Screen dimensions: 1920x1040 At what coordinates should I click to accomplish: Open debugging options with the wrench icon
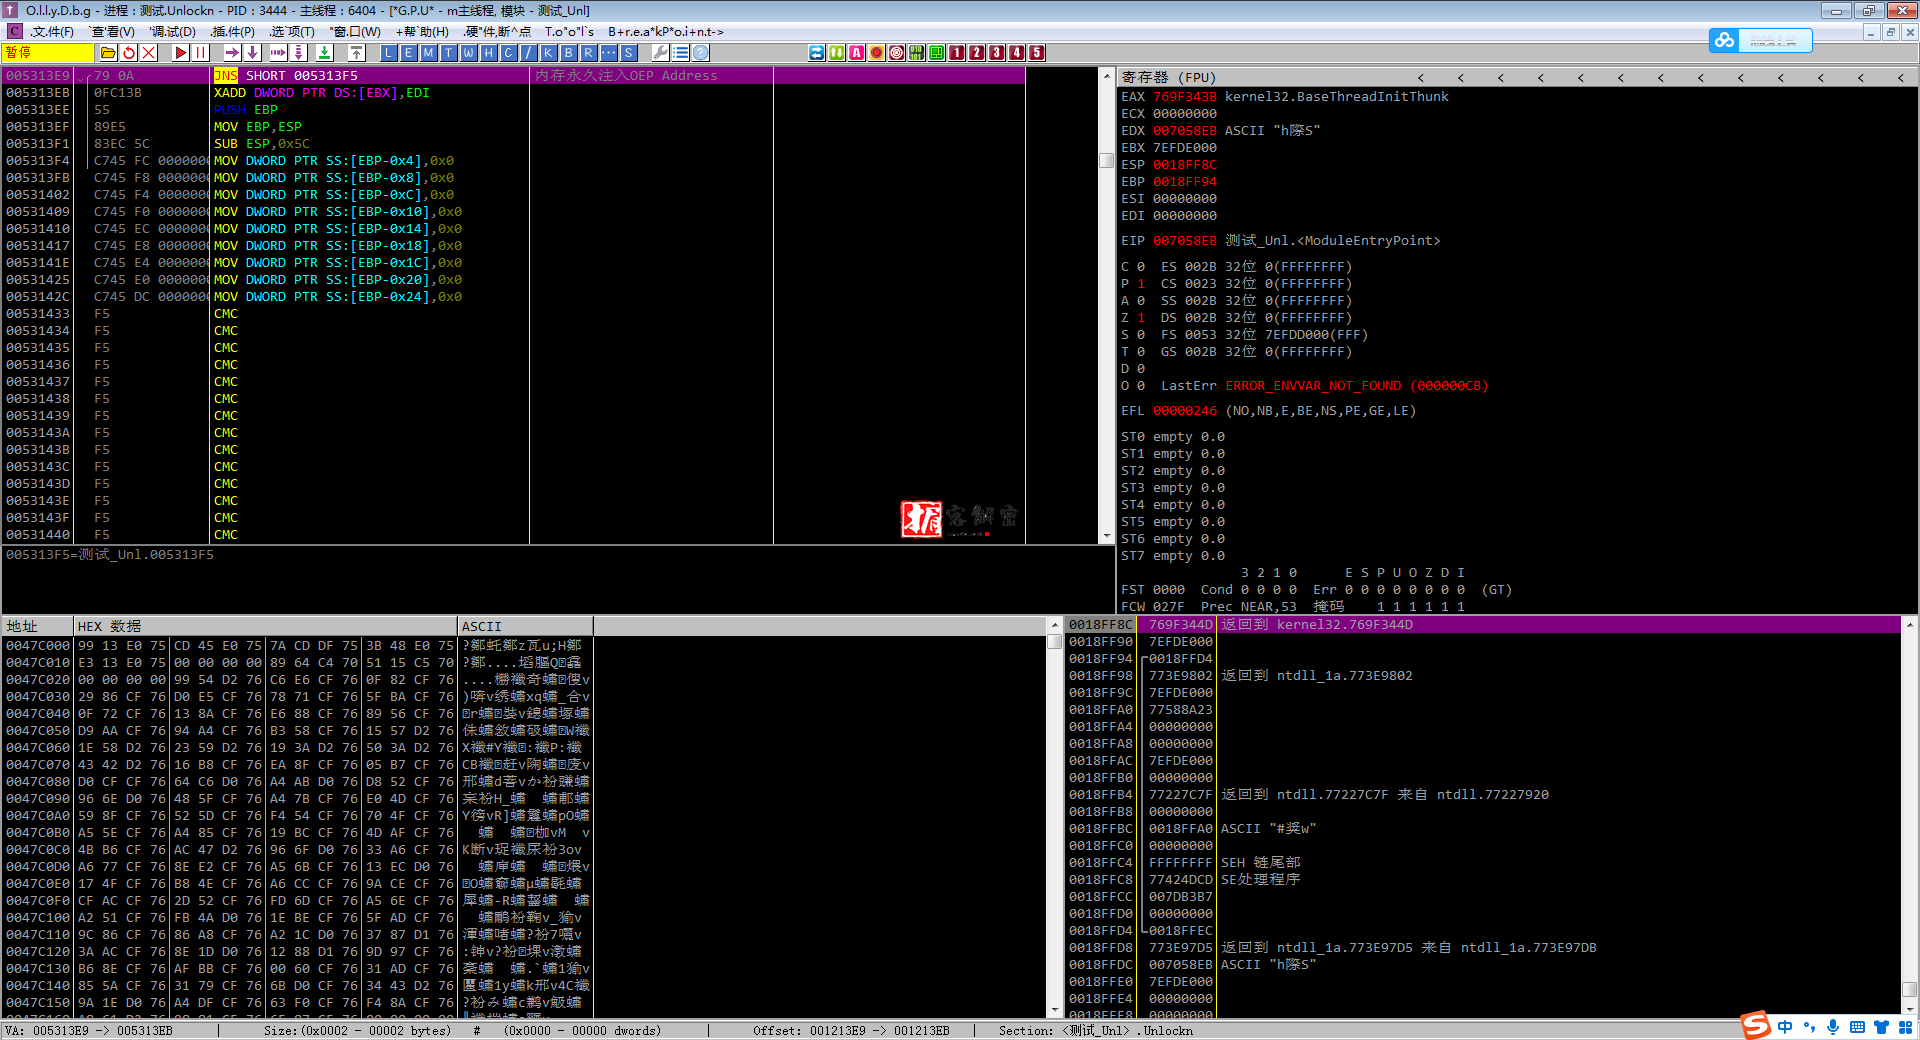[x=661, y=53]
